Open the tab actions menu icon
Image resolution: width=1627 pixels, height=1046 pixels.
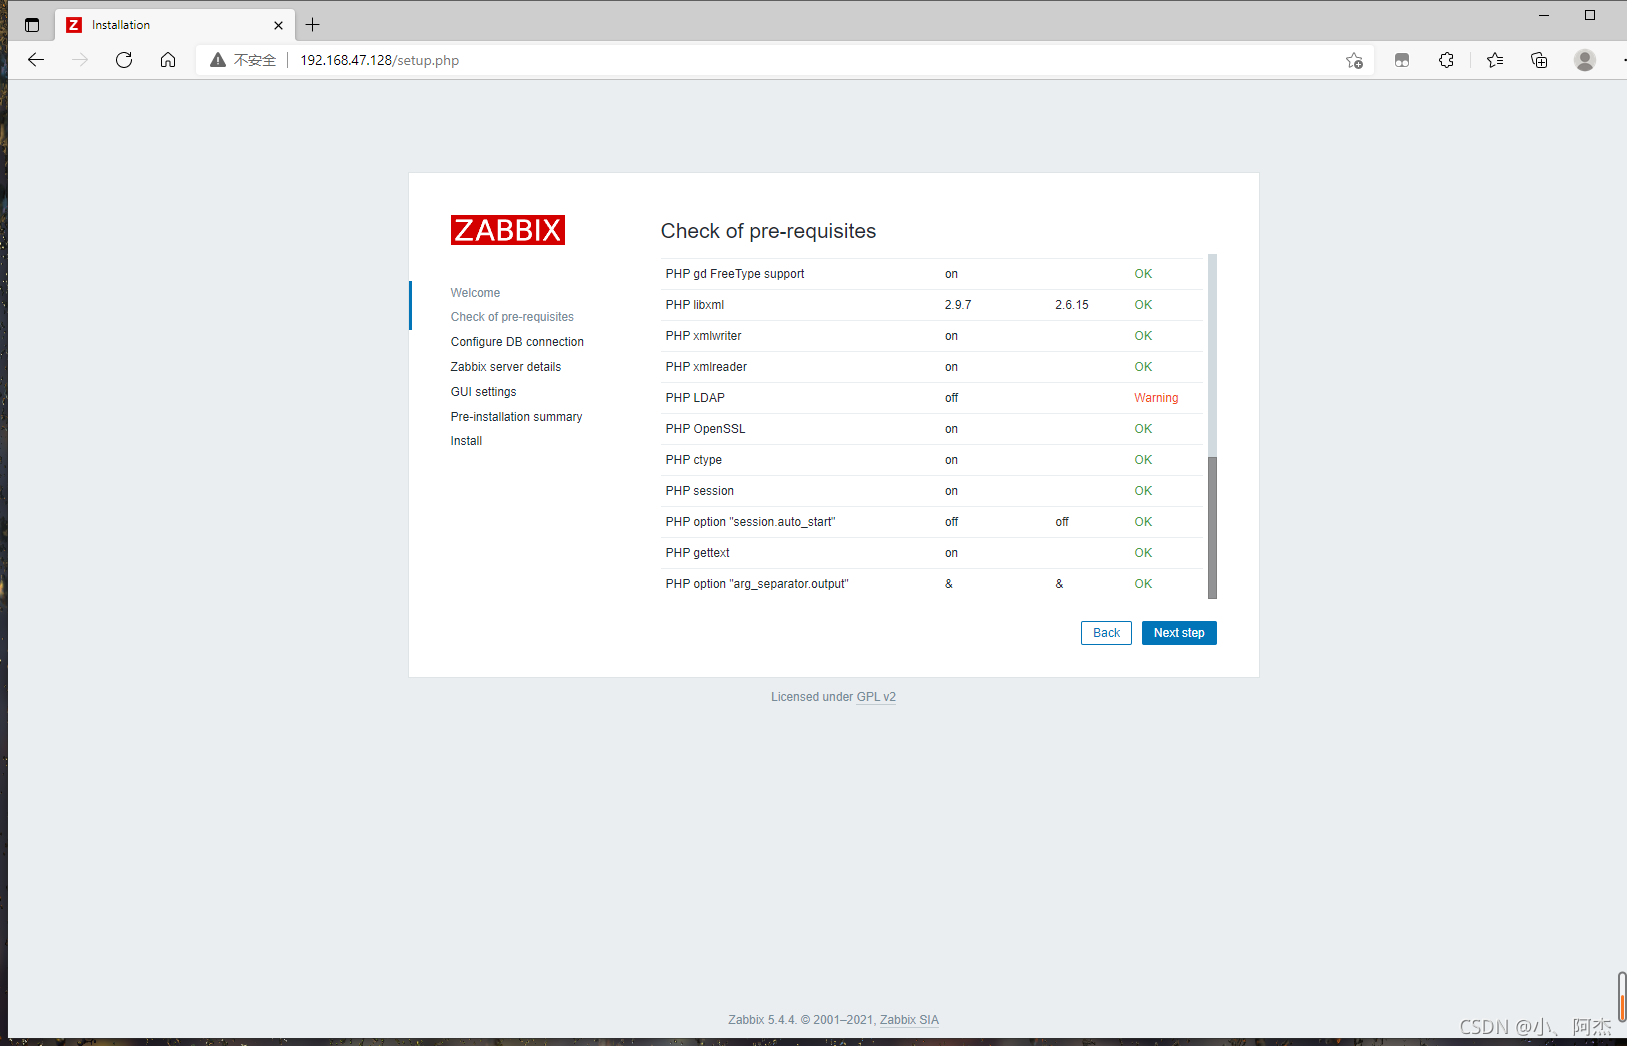(x=32, y=25)
